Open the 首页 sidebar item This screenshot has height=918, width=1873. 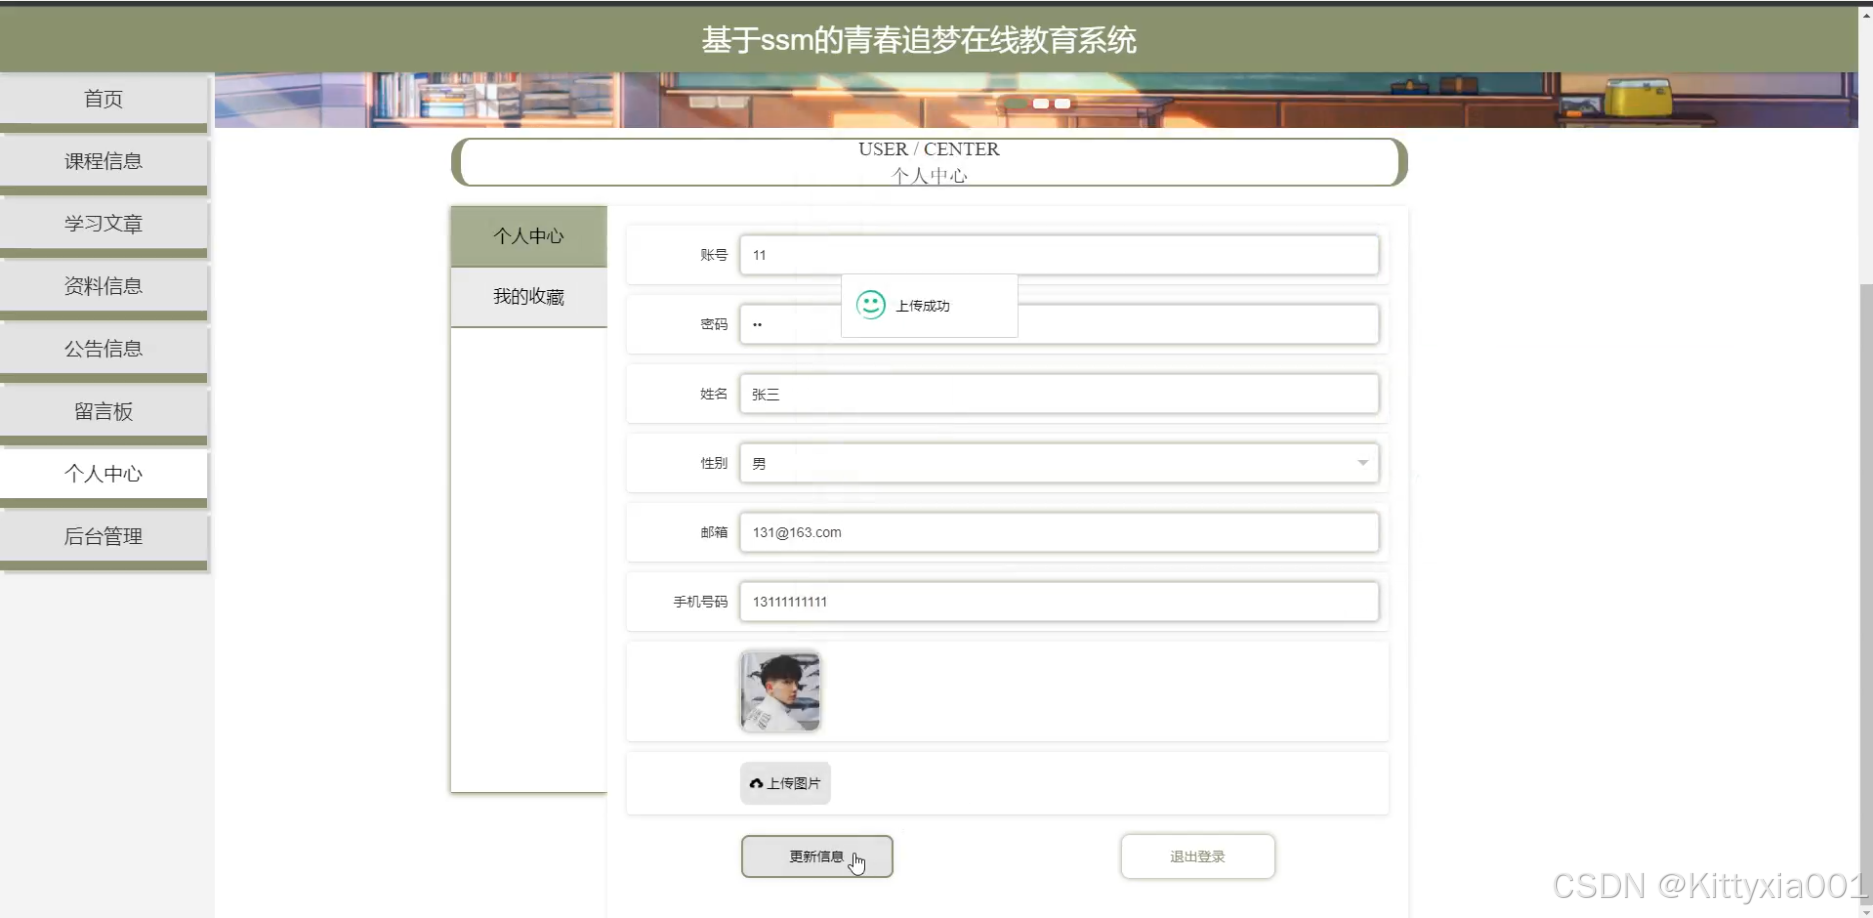[104, 99]
